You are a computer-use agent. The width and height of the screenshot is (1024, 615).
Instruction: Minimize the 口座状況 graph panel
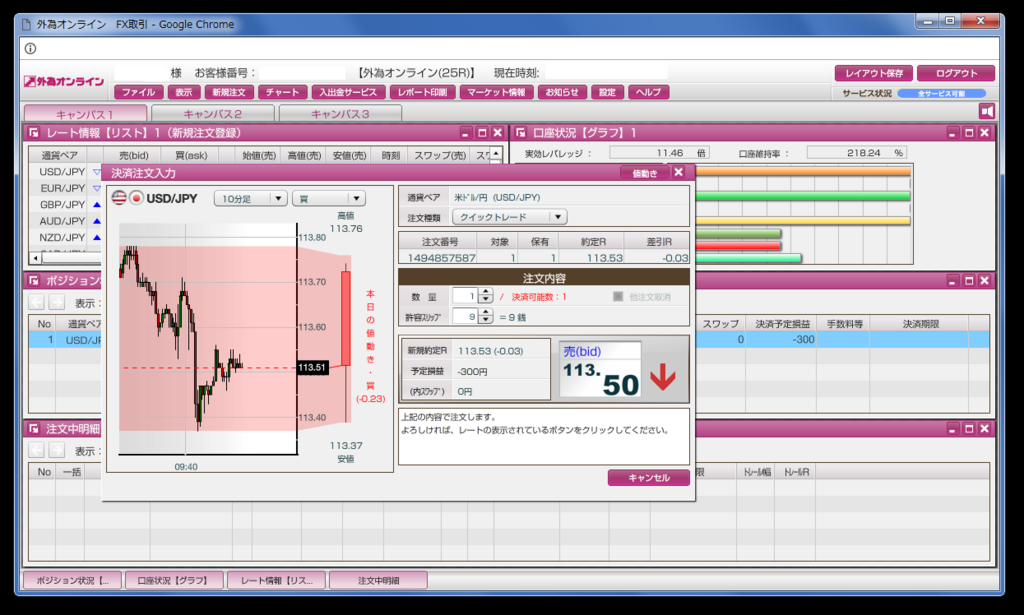952,133
